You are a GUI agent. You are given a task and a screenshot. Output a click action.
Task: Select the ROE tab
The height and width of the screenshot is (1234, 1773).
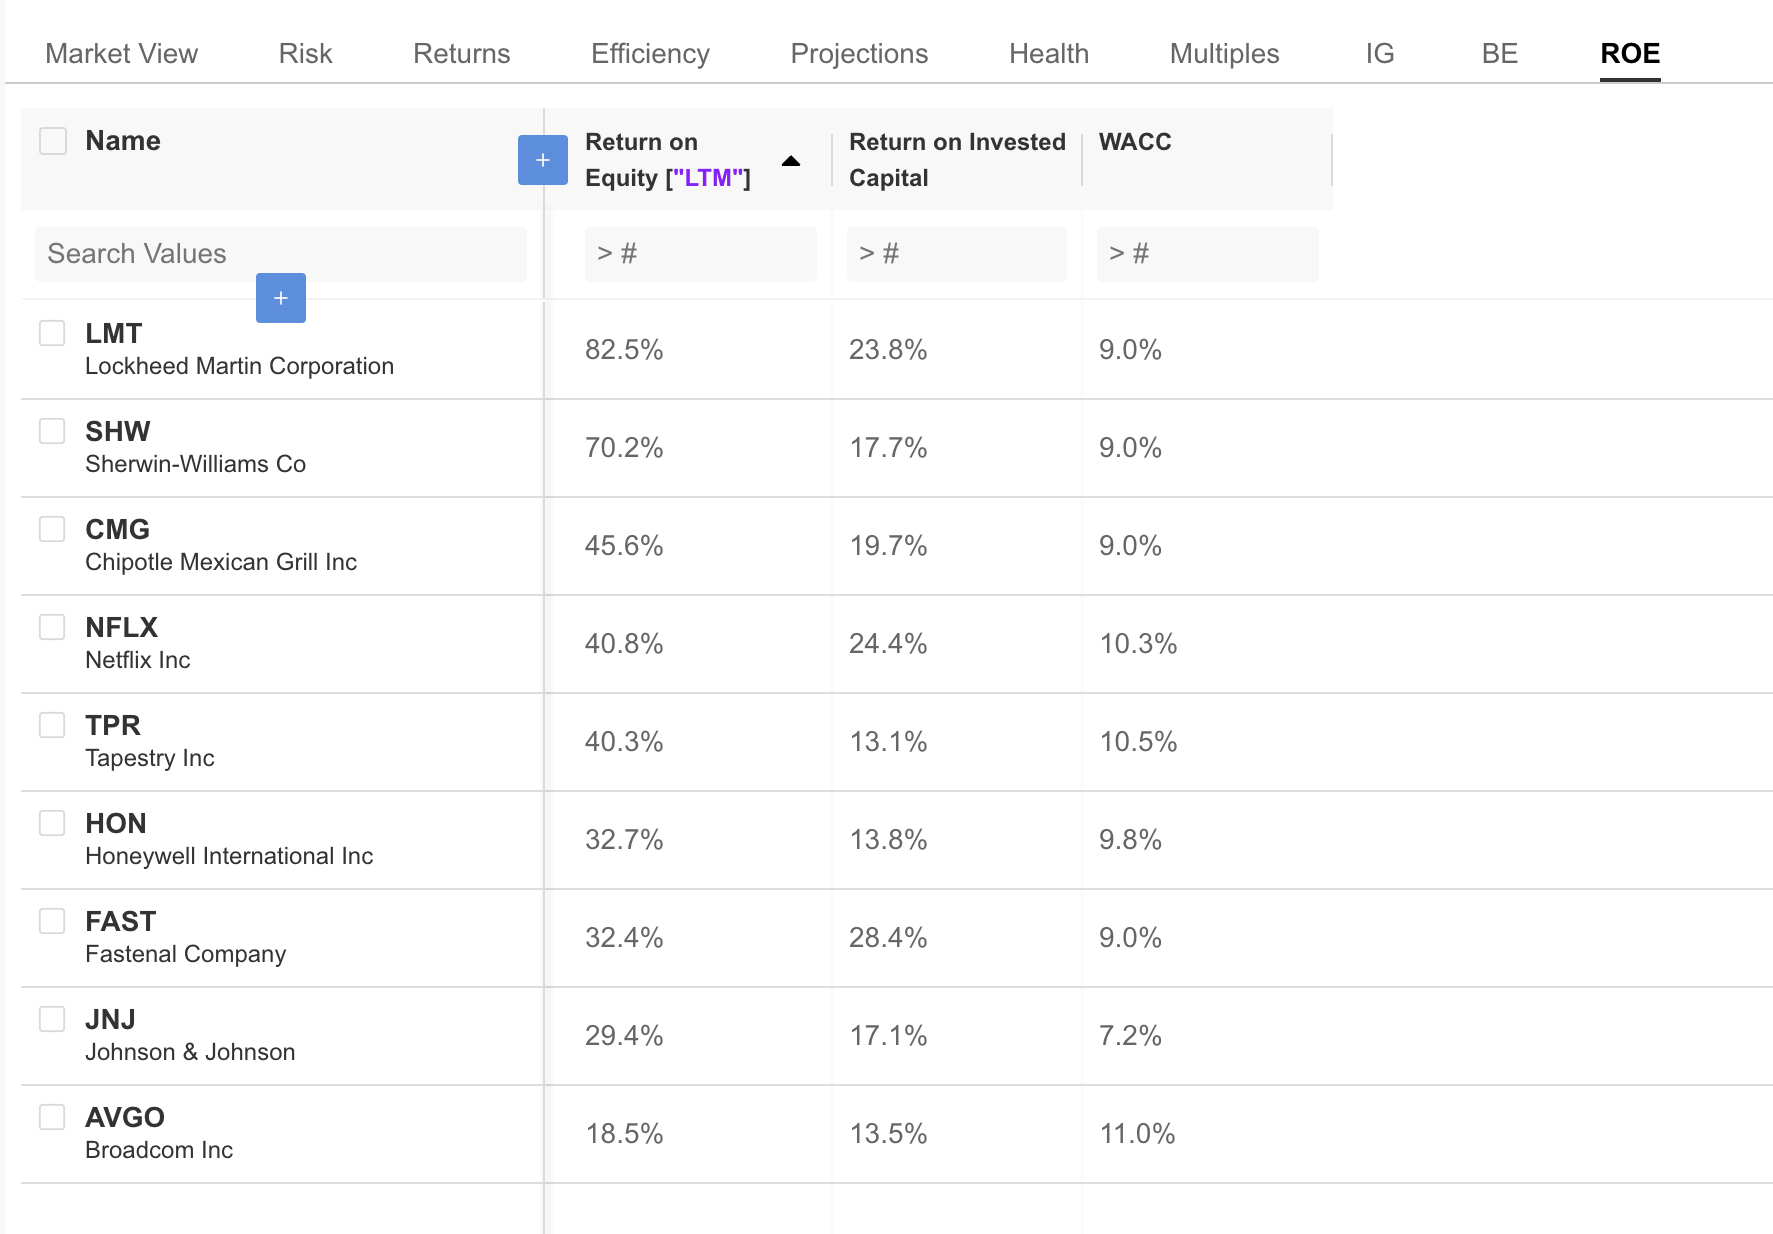(x=1630, y=54)
